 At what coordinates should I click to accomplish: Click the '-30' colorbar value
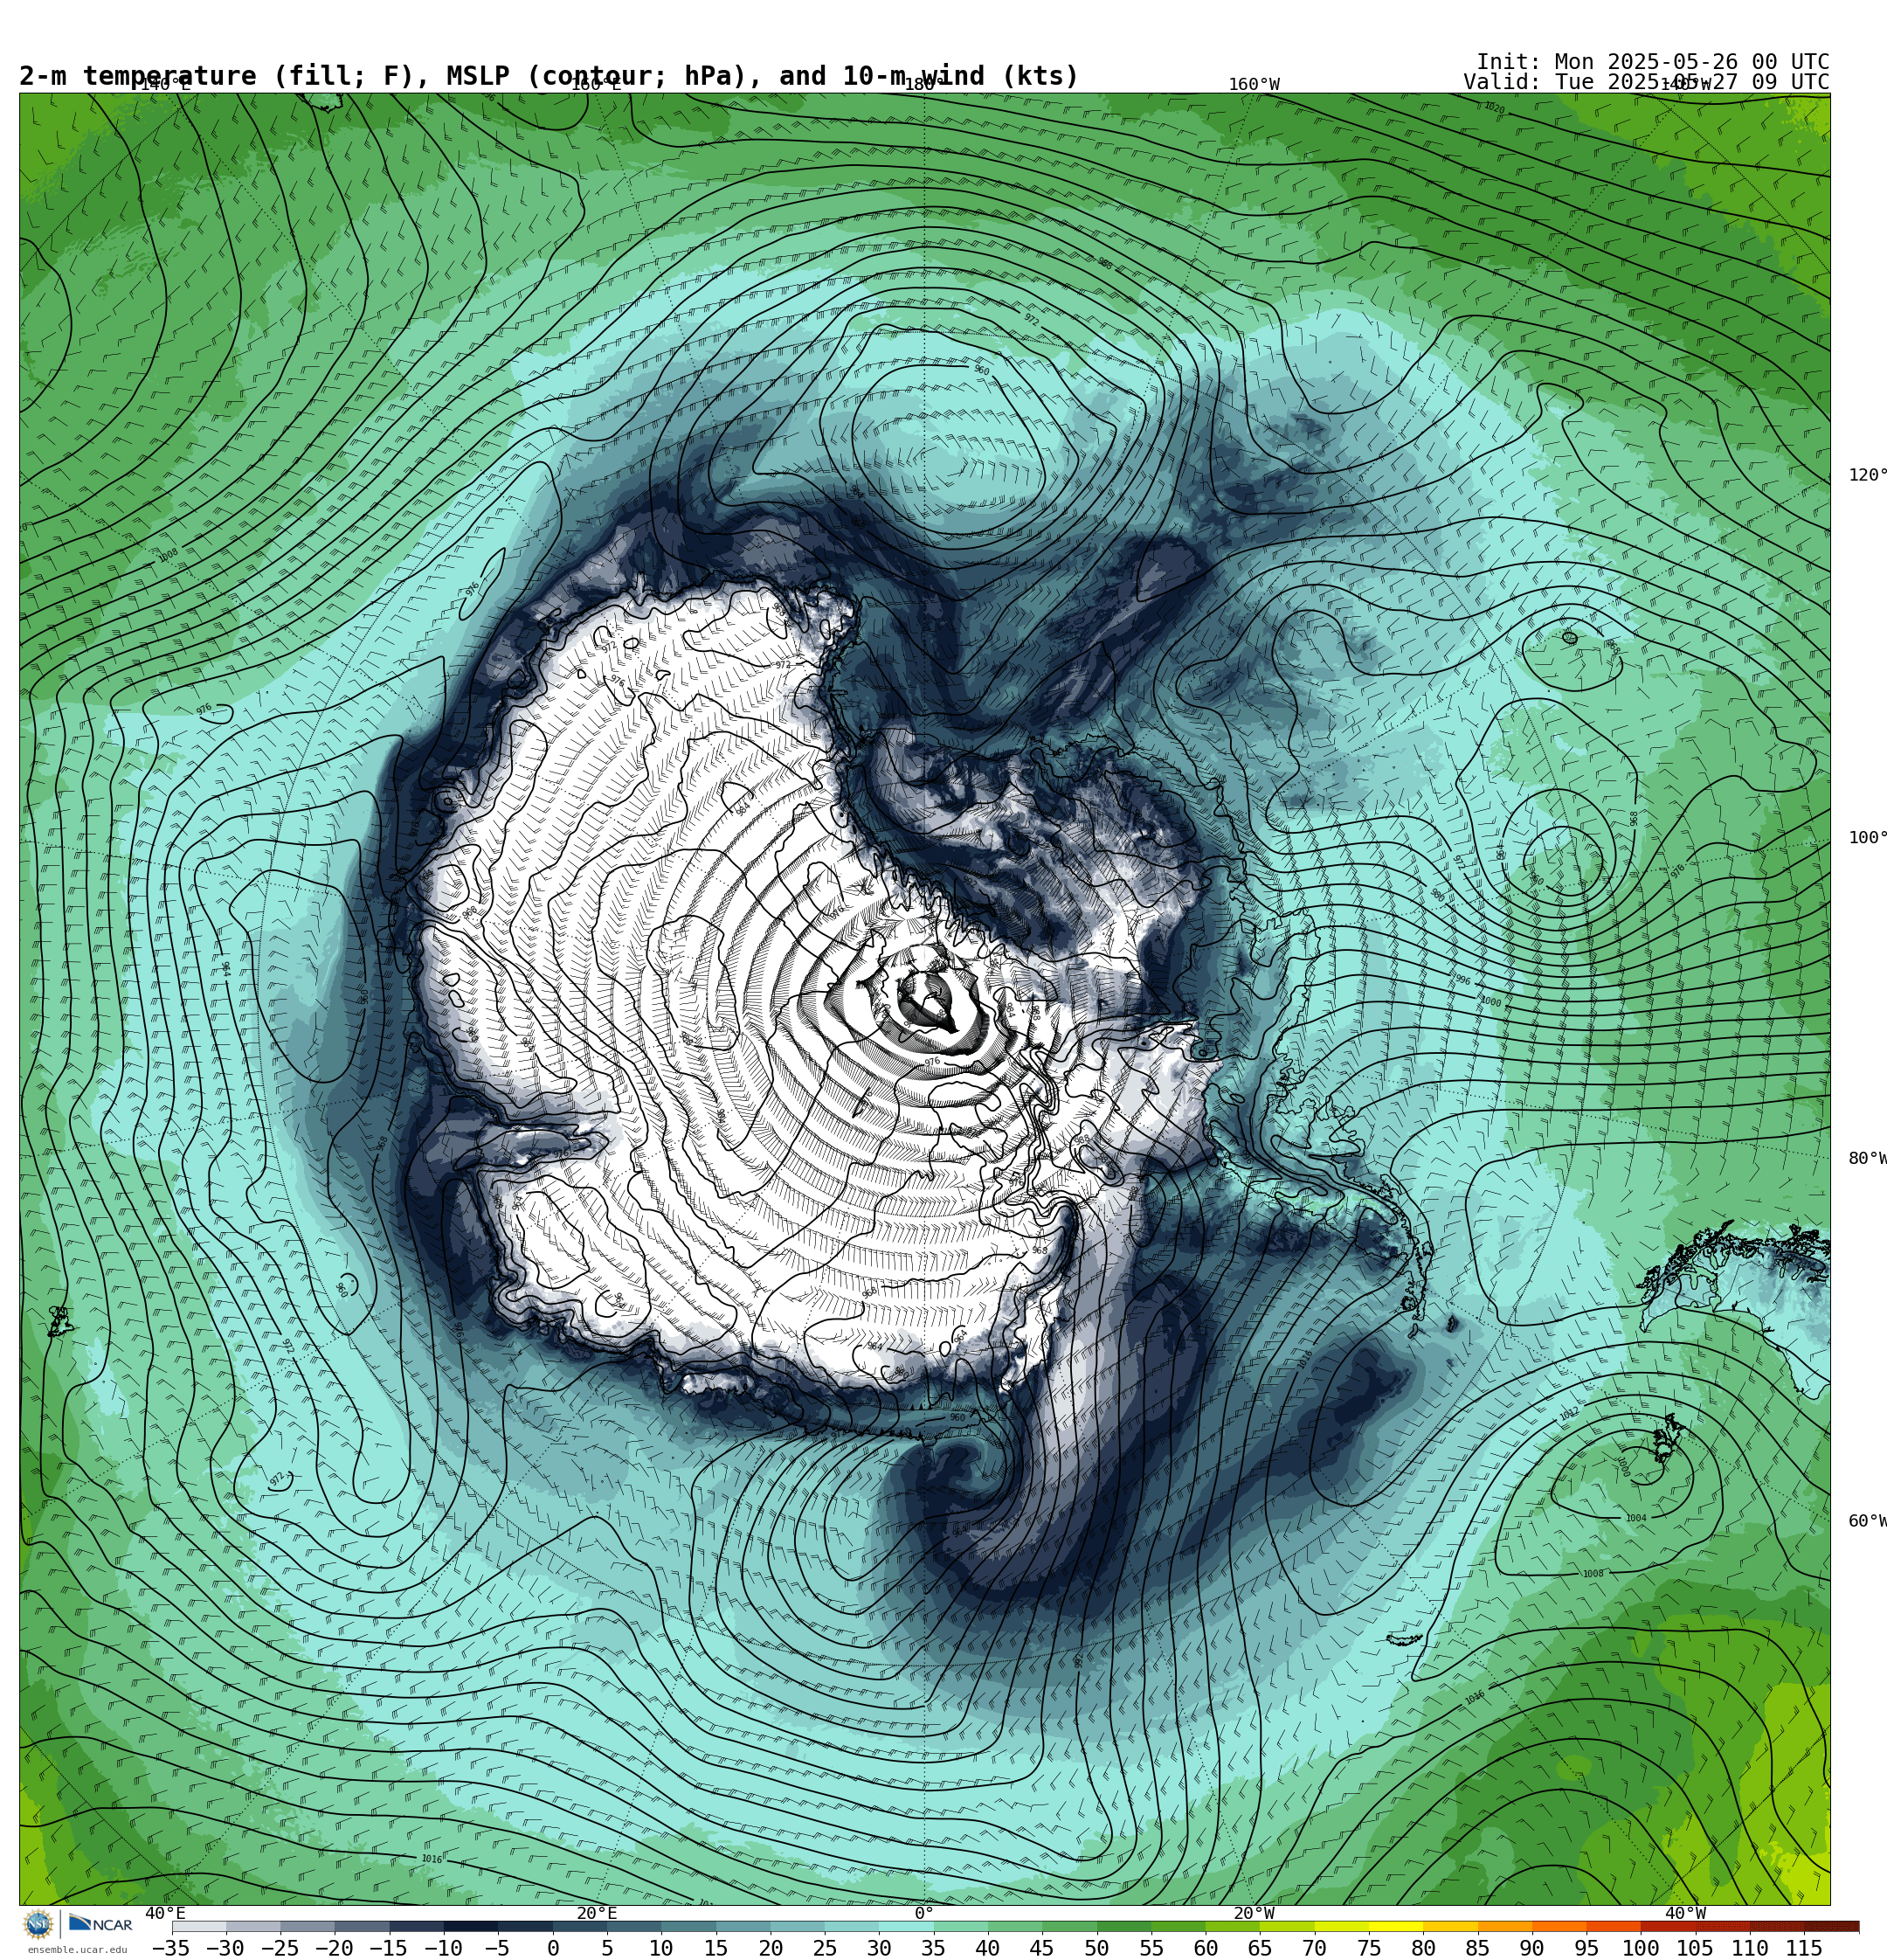click(225, 1948)
